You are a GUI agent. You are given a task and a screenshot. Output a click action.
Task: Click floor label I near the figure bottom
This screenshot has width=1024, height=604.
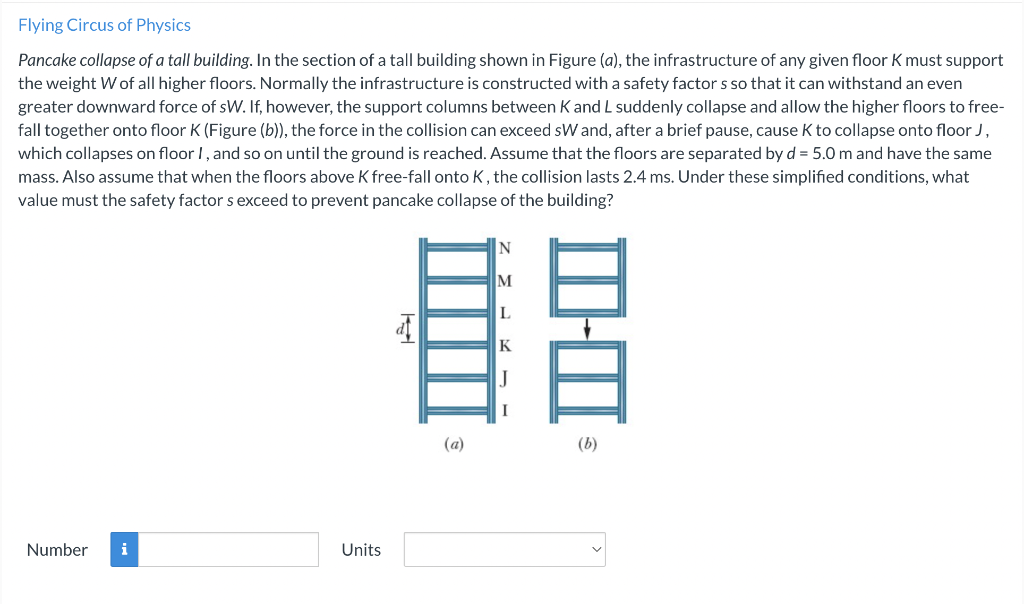[x=505, y=410]
